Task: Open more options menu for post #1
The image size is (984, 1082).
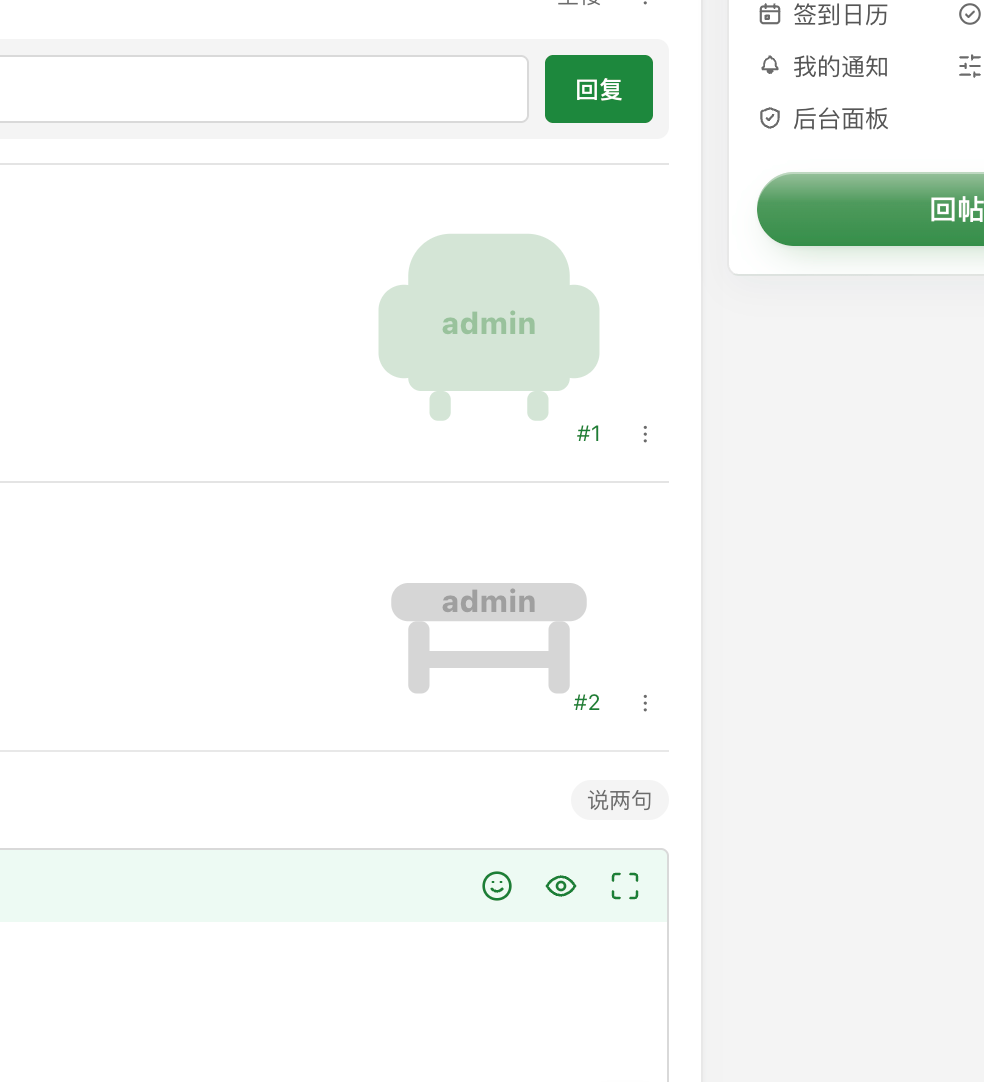Action: click(645, 434)
